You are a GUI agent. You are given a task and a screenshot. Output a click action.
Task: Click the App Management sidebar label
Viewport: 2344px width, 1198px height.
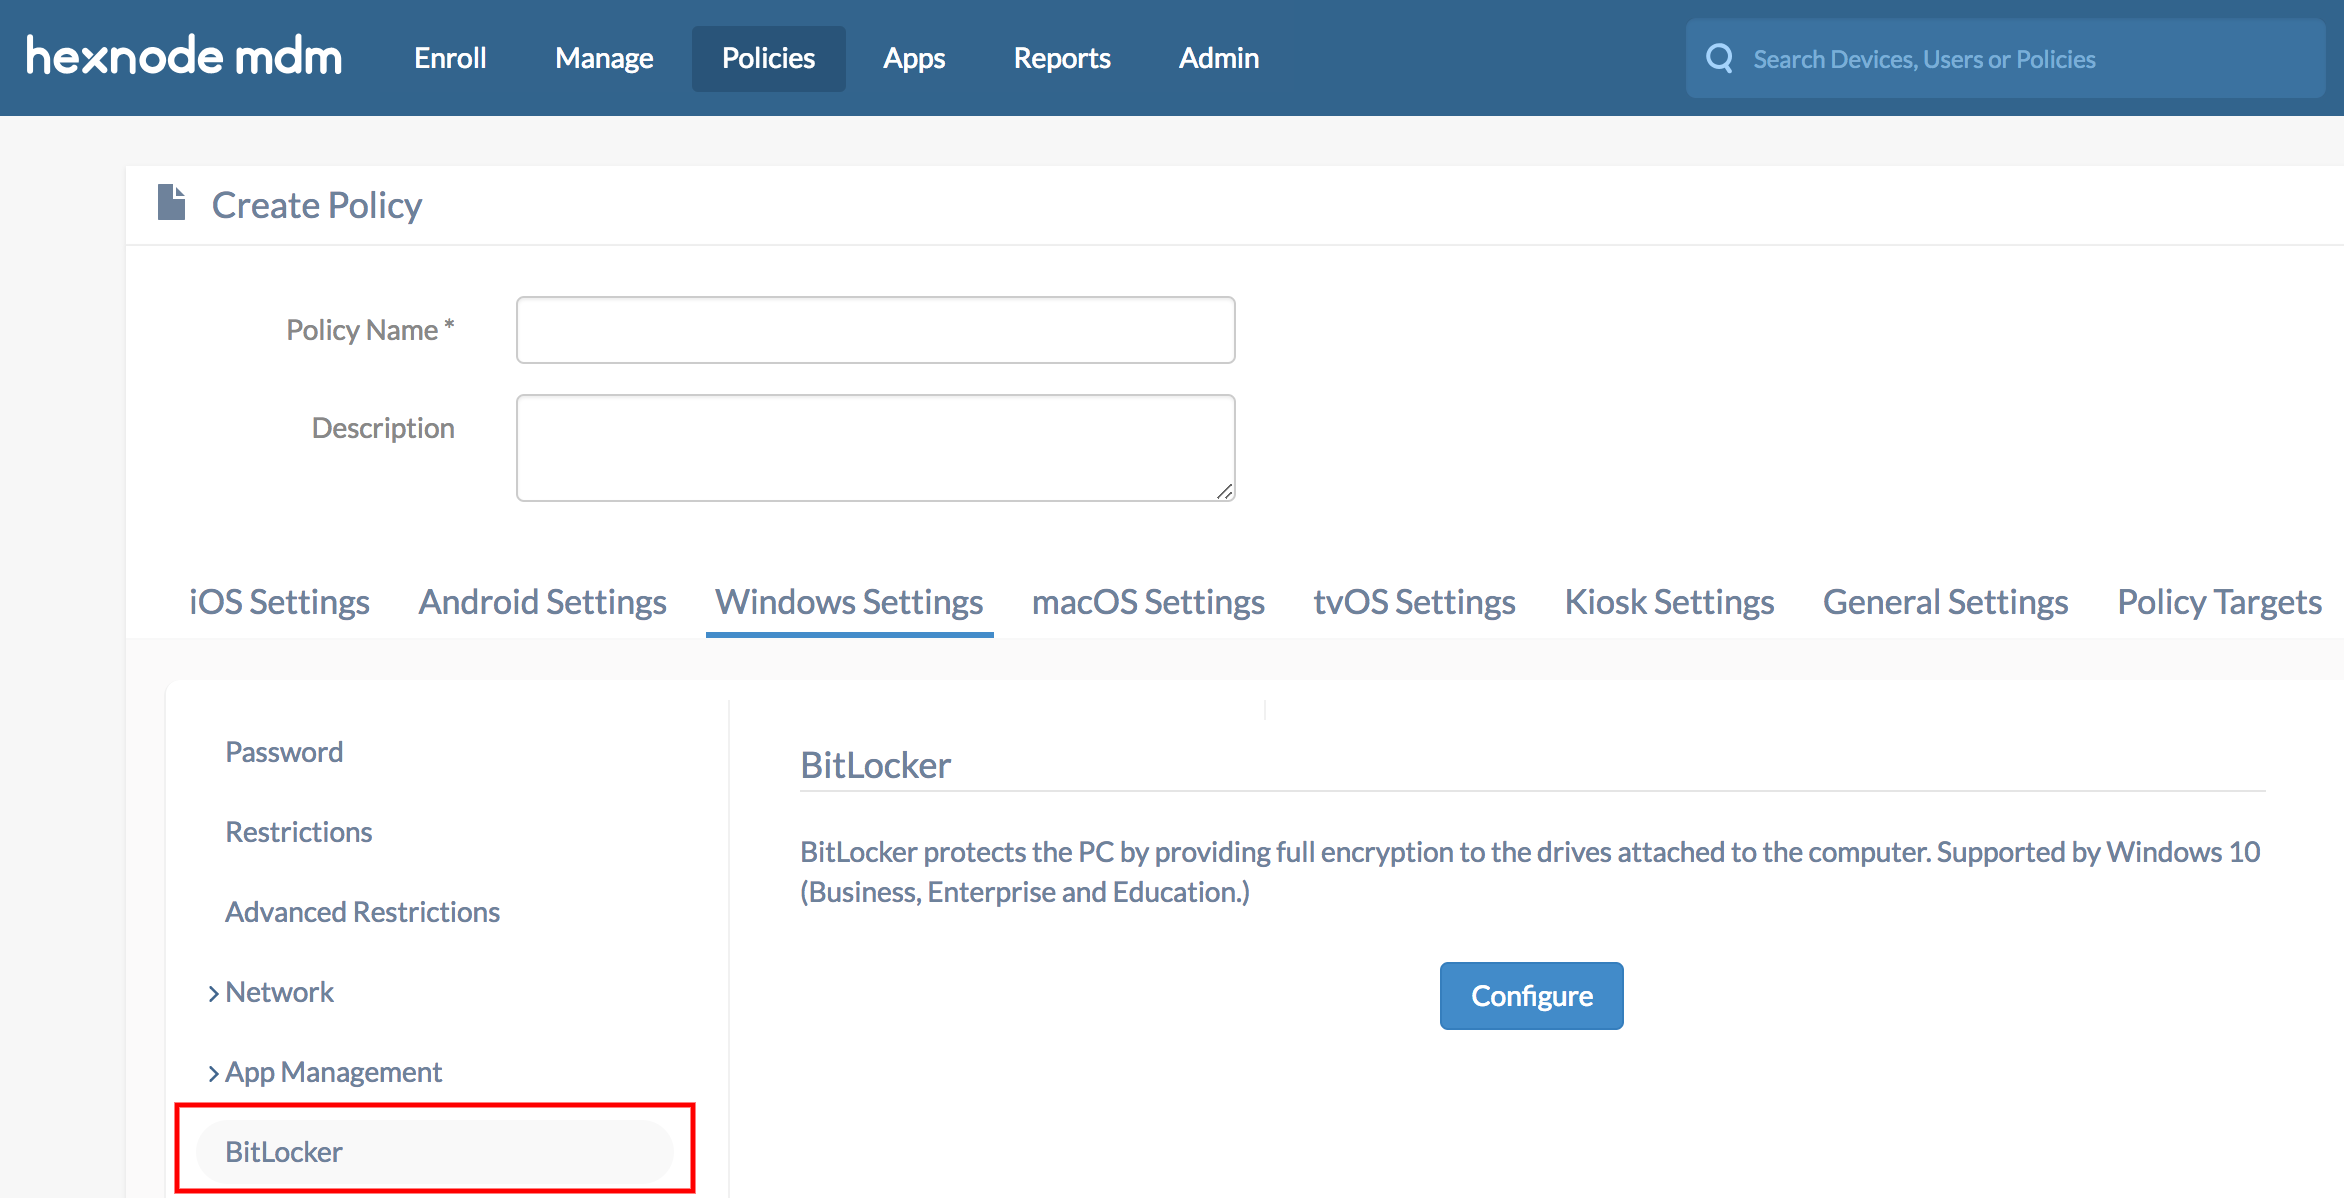point(333,1072)
